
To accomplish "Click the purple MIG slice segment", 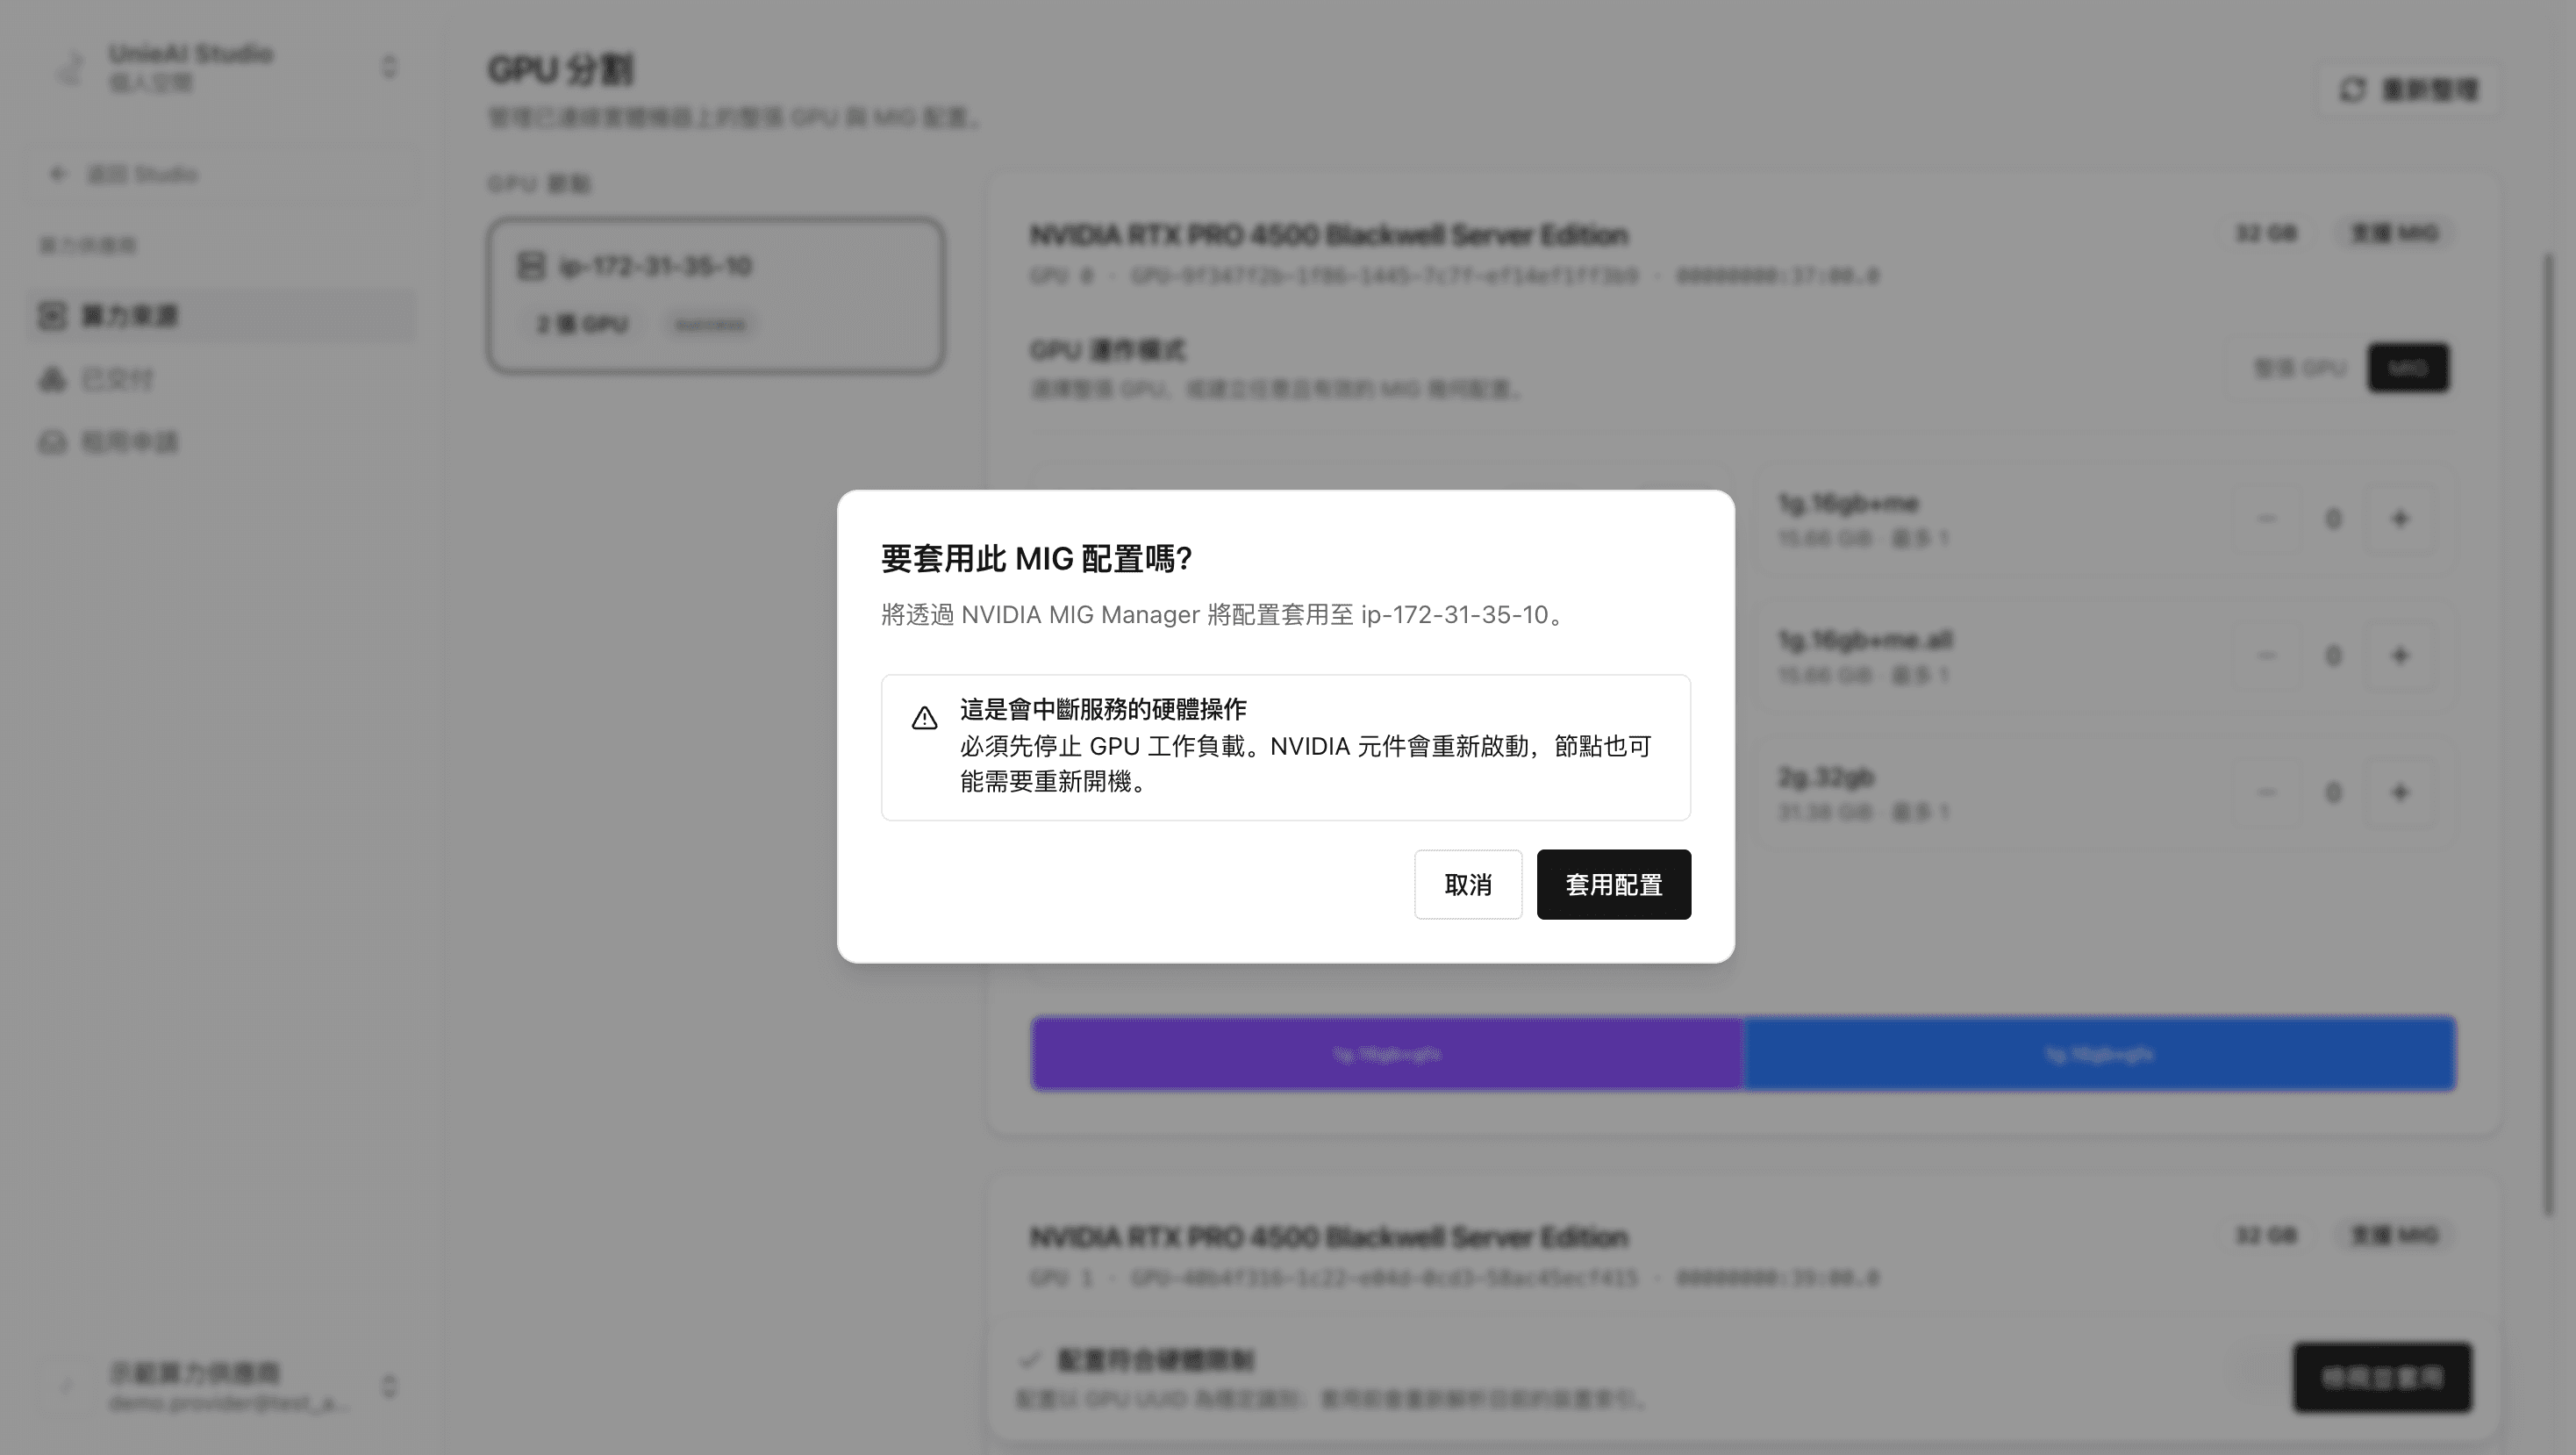I will point(1387,1053).
